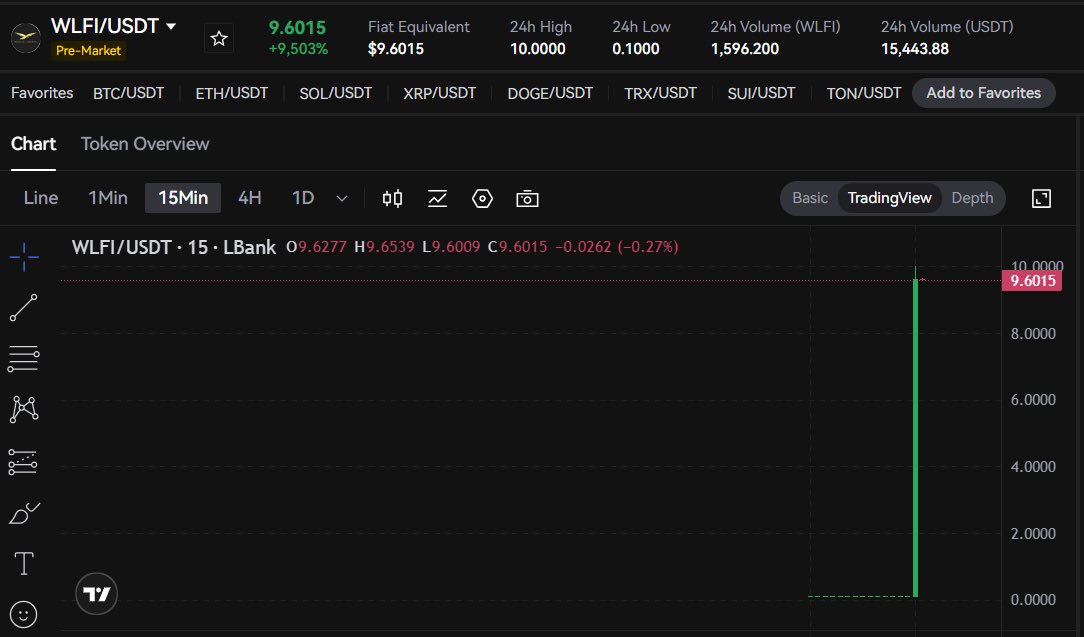Select ETH/USDT favorite pair
The width and height of the screenshot is (1084, 637).
click(232, 93)
